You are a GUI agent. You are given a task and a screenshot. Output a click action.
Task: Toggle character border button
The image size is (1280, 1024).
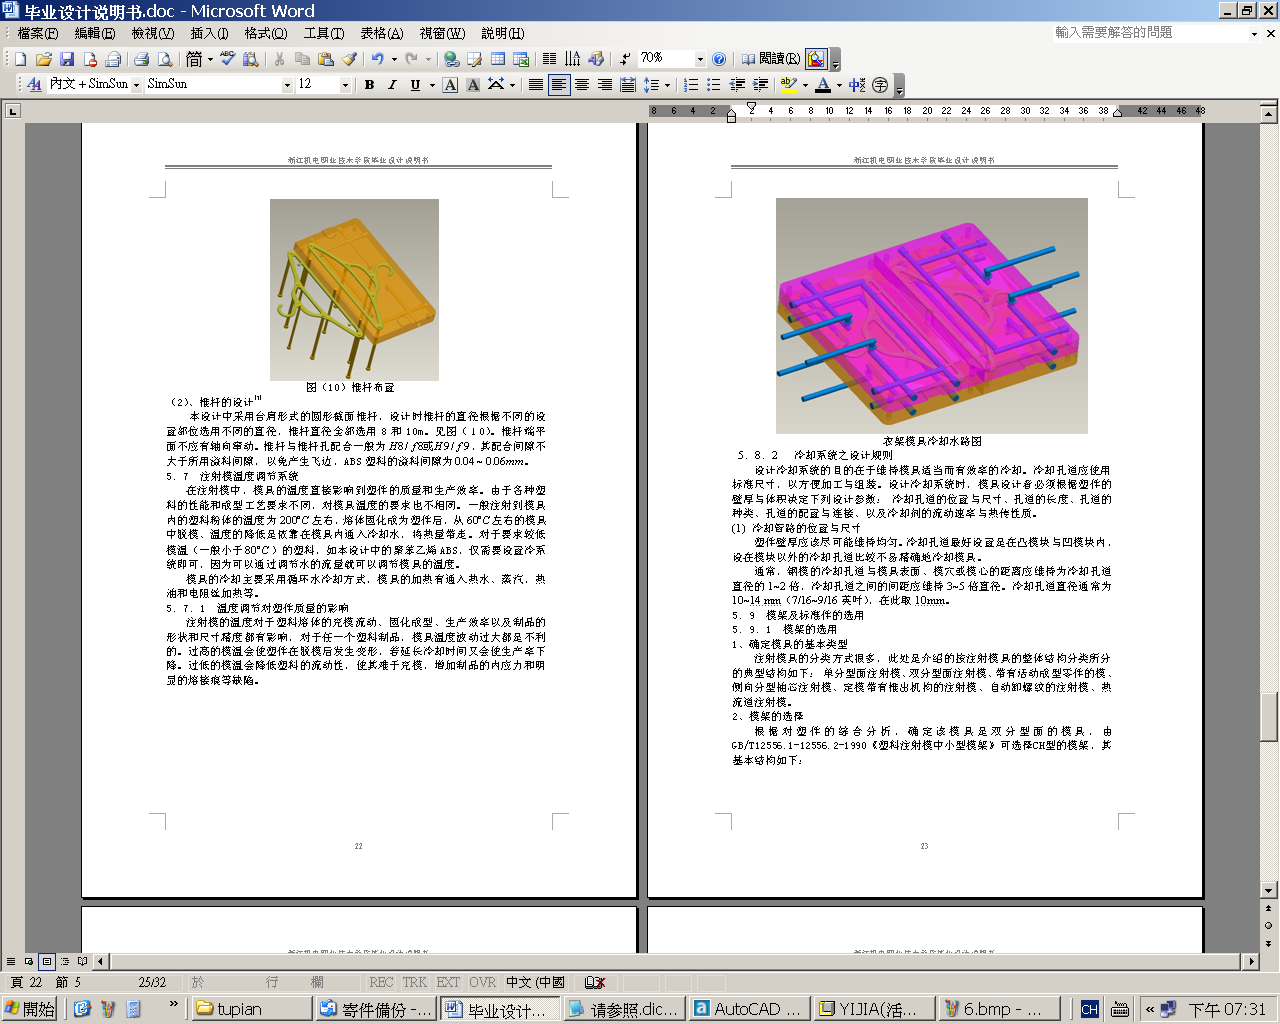click(450, 85)
